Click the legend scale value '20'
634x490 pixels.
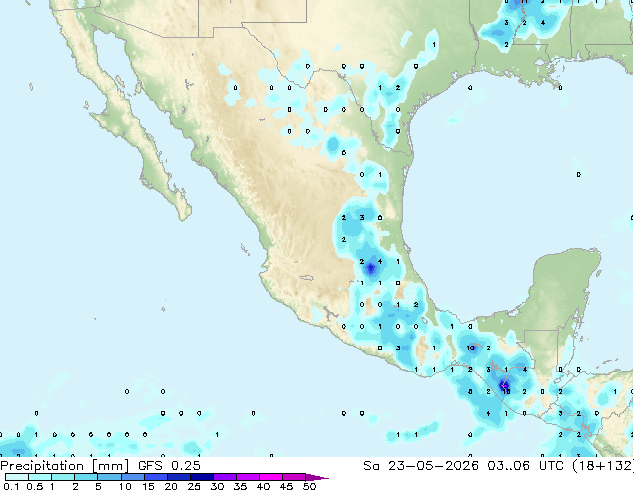[x=171, y=486]
